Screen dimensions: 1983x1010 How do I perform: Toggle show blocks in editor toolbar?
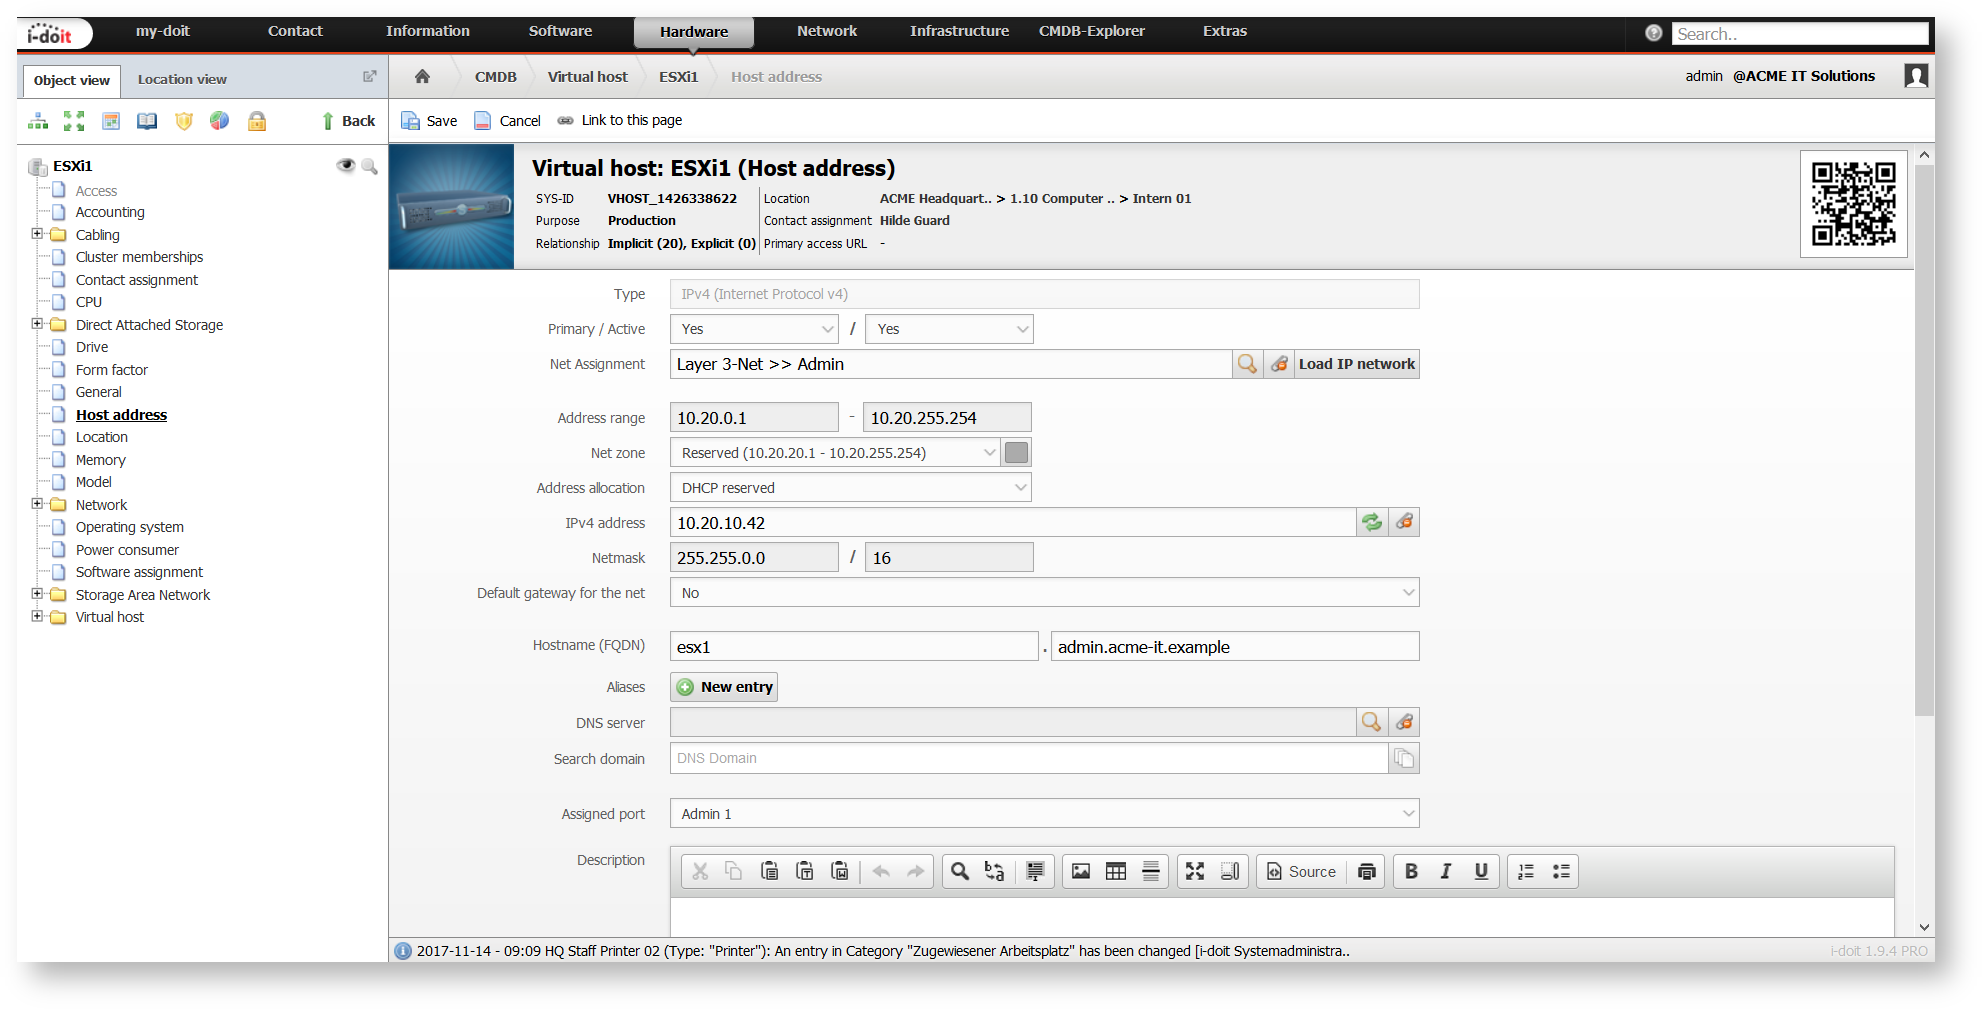(x=1230, y=871)
